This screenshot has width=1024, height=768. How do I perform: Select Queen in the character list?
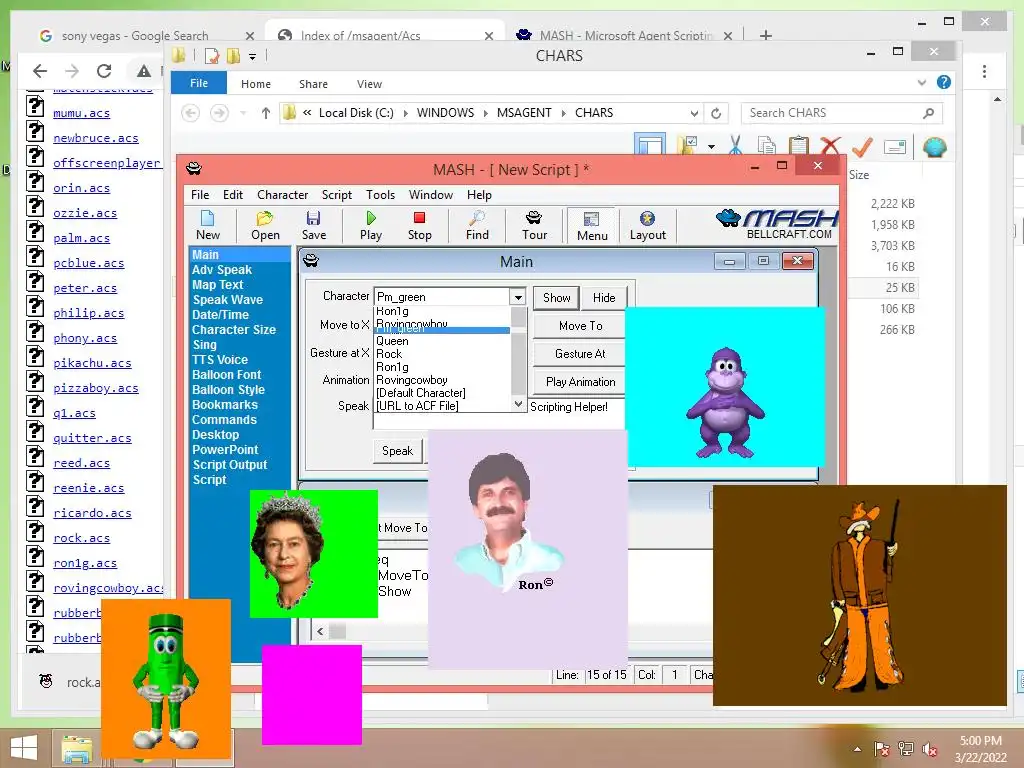[392, 341]
